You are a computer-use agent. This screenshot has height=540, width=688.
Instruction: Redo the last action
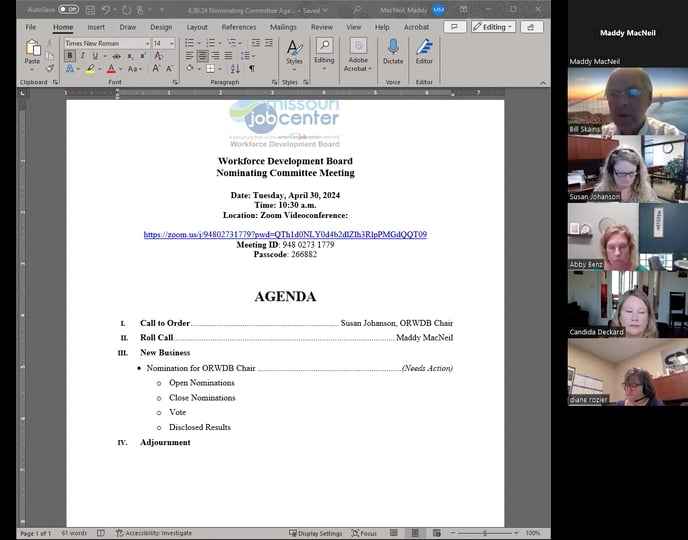126,10
